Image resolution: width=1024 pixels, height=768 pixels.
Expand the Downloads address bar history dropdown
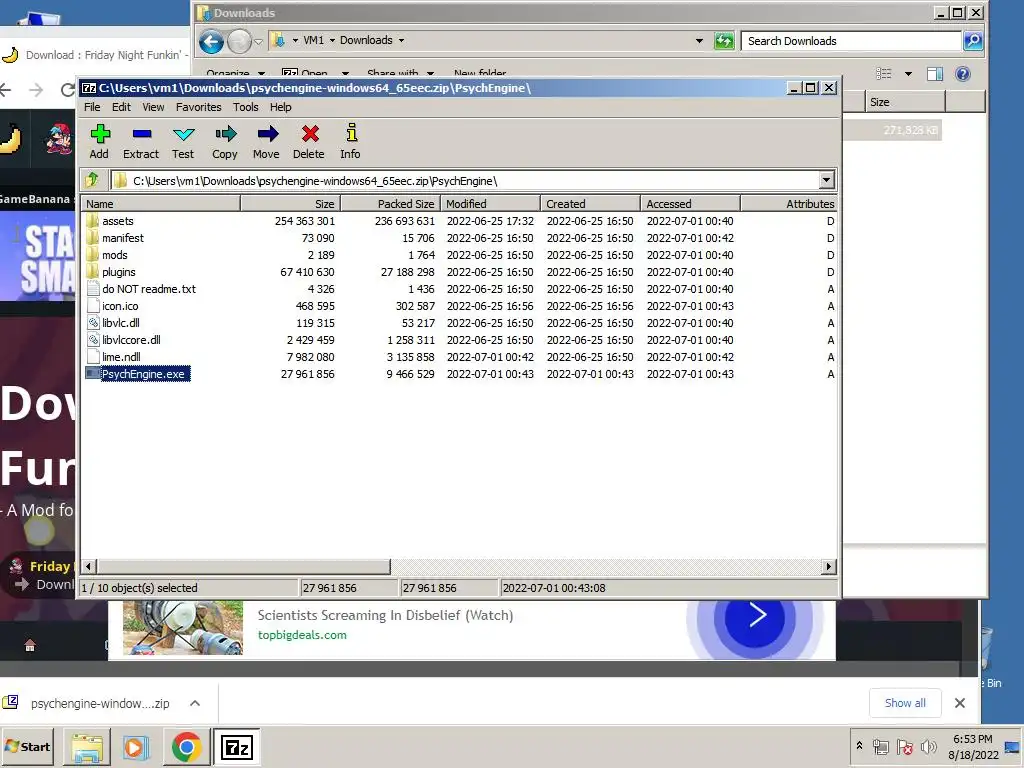tap(699, 40)
